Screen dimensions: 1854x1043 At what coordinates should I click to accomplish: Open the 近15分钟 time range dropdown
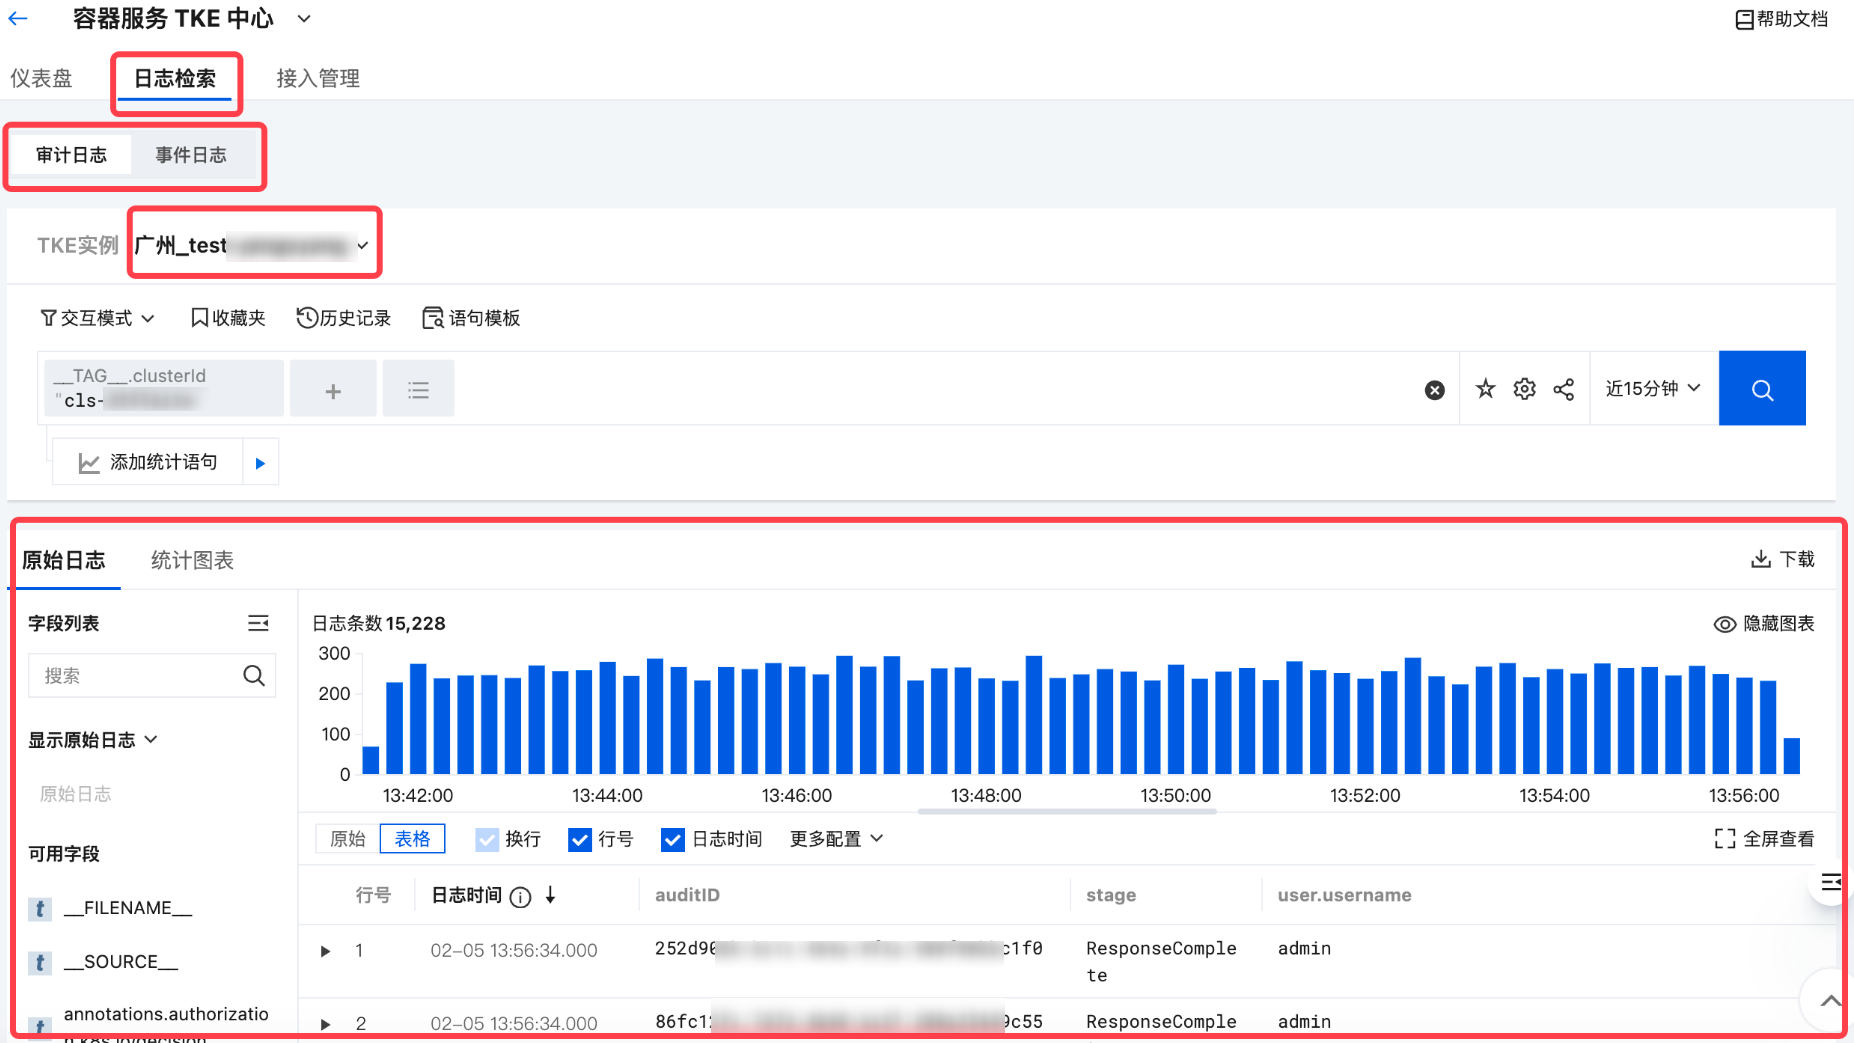point(1652,388)
